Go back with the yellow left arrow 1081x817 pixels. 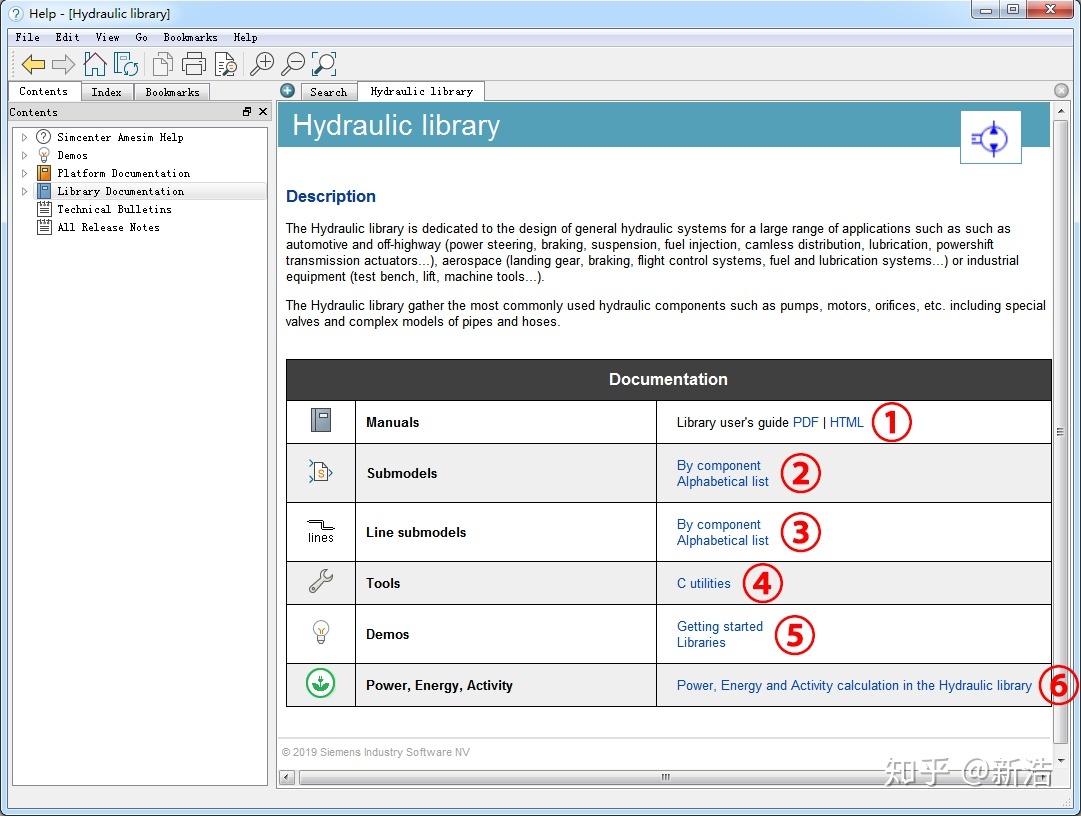pos(33,65)
